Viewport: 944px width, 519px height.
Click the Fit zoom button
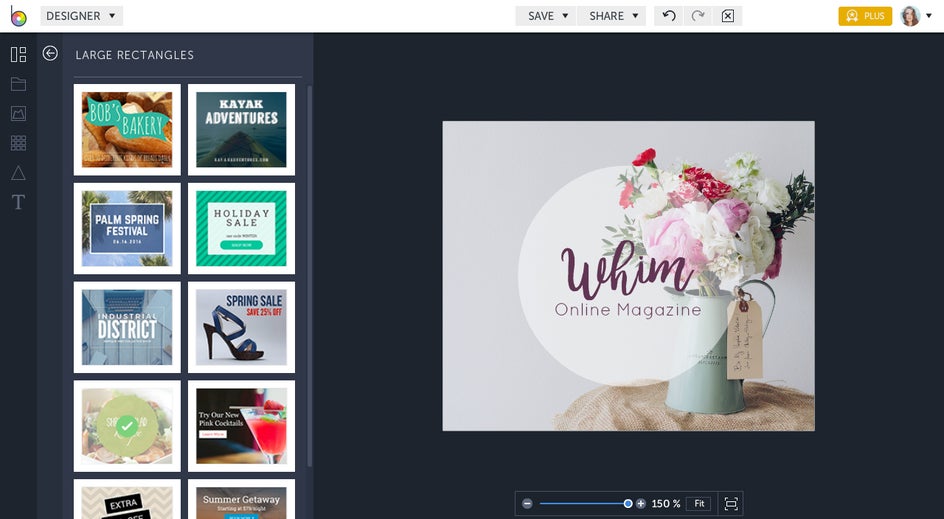click(699, 503)
